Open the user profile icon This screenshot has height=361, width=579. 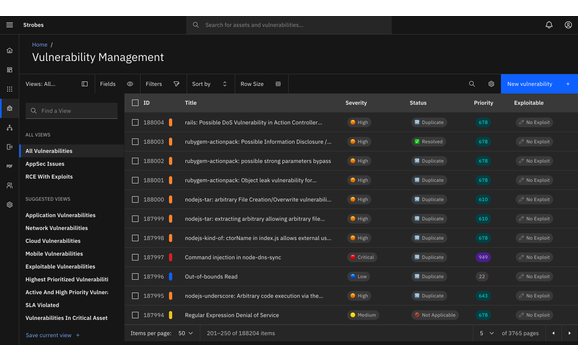tap(568, 25)
